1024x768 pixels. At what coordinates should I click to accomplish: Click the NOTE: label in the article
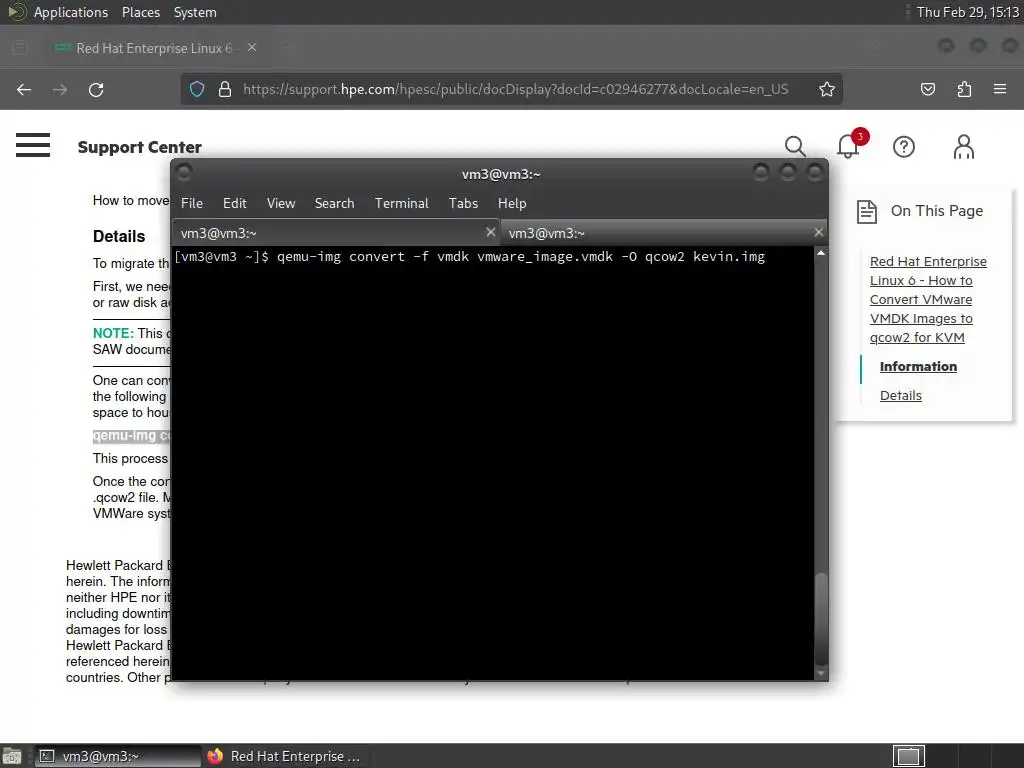point(113,333)
